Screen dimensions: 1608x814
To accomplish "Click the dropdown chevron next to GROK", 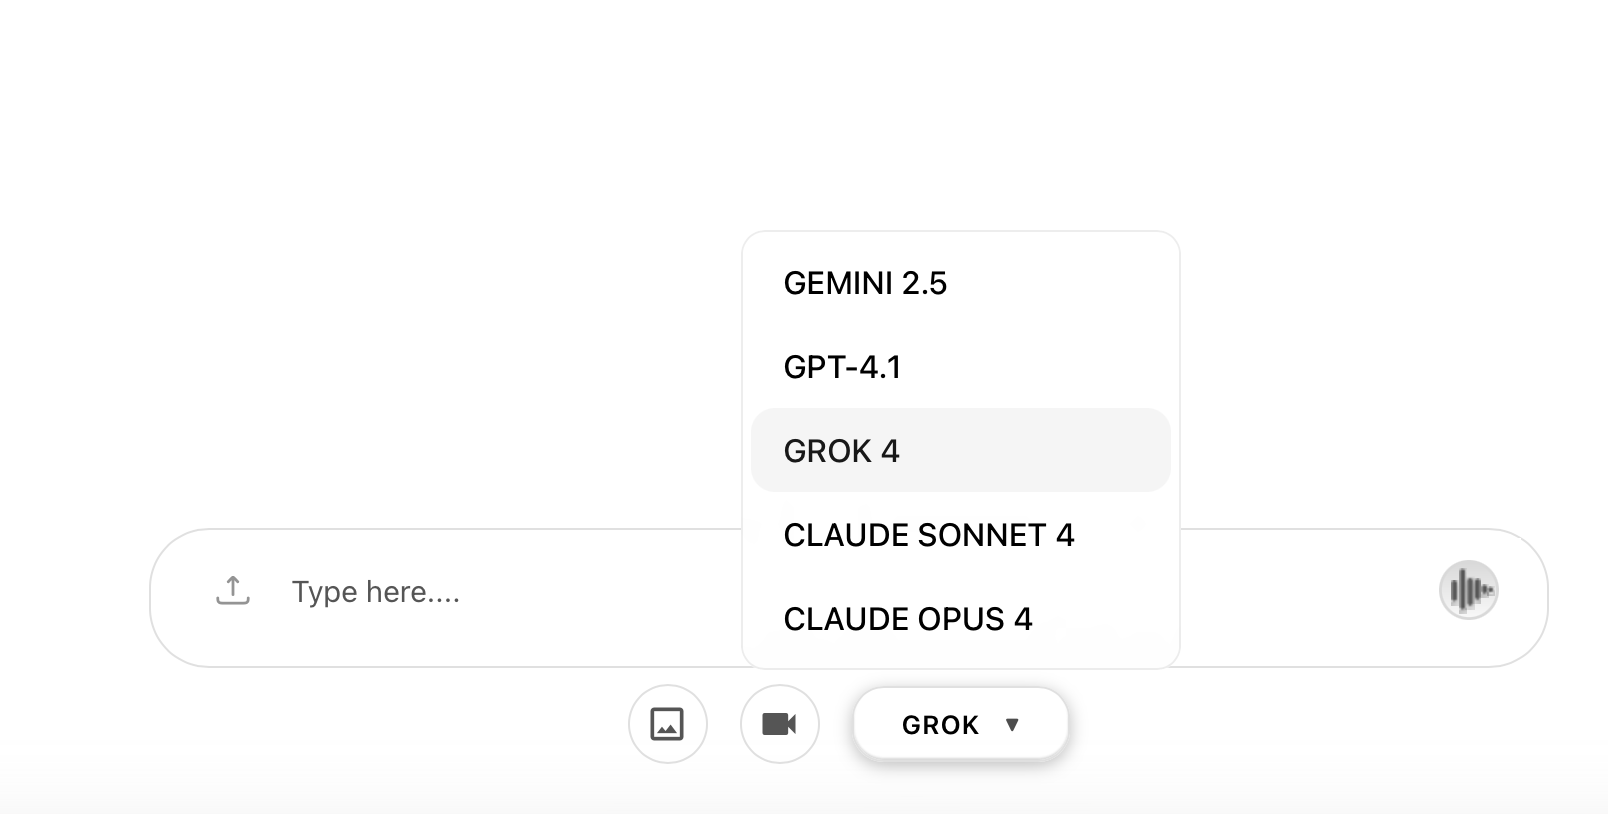I will [1013, 724].
